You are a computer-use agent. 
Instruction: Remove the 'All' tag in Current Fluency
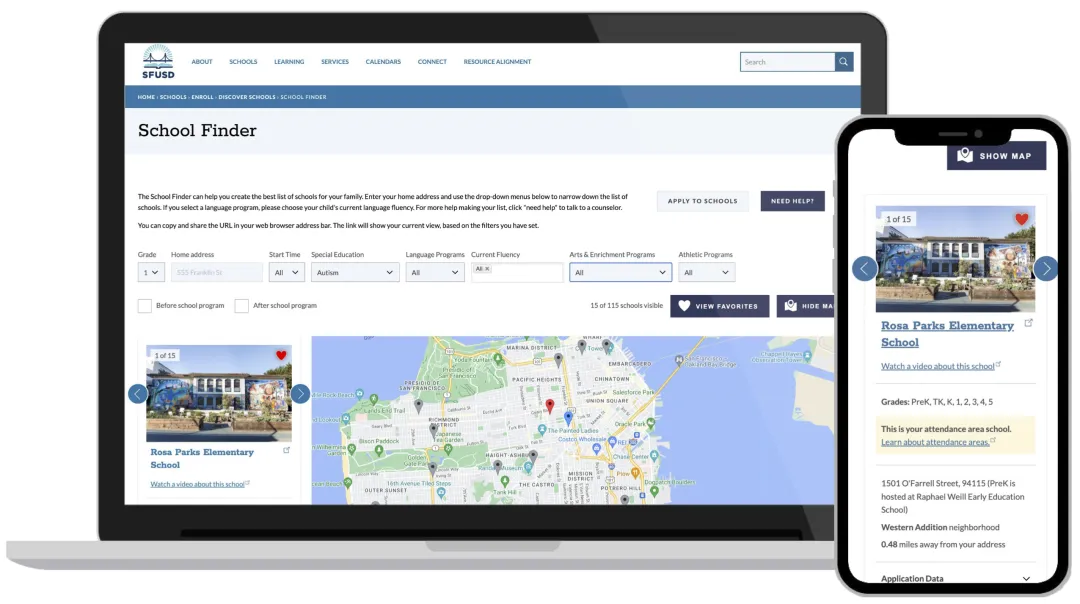point(488,269)
